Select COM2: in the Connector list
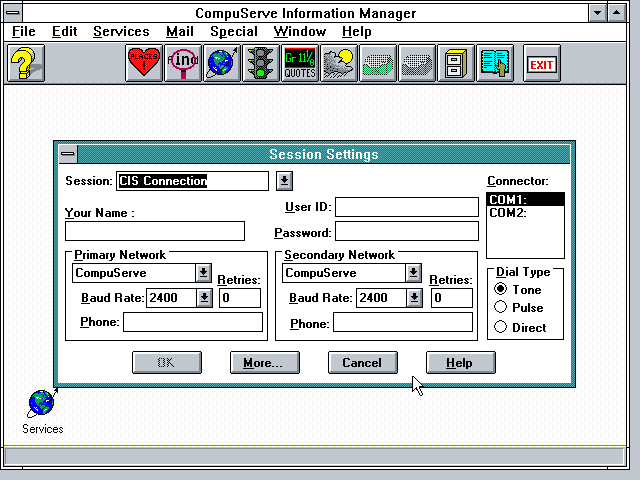This screenshot has width=640, height=480. click(x=525, y=213)
